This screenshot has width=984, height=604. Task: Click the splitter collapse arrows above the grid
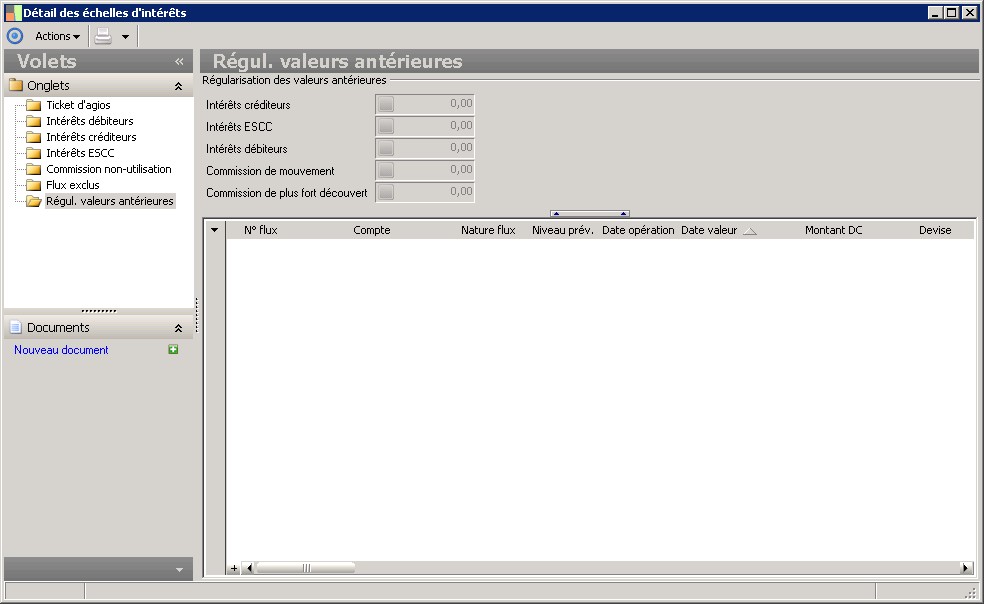589,213
